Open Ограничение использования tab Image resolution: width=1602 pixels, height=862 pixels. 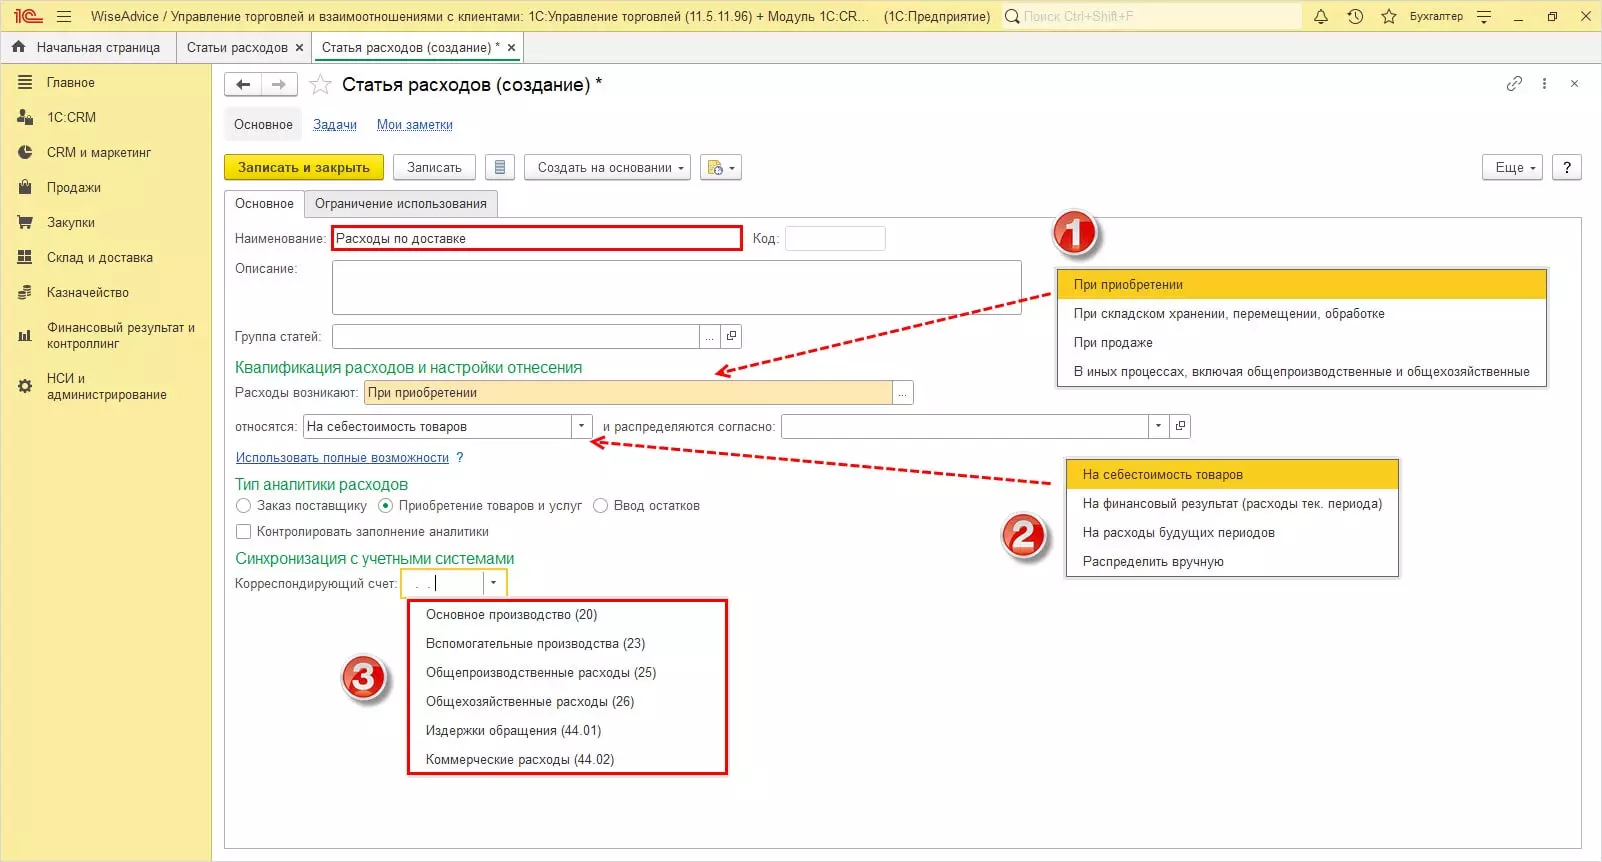401,204
